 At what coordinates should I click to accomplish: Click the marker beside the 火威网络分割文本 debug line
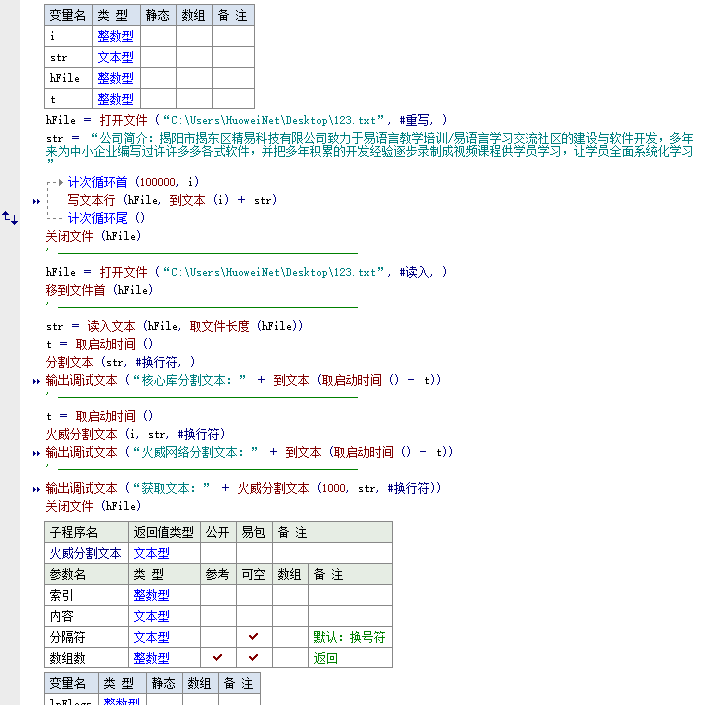coord(36,453)
